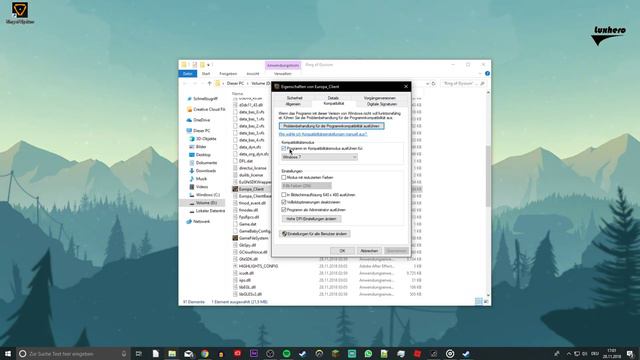Open the 8-Bit-Farben dropdown
Screen dimensions: 640x360
pyautogui.click(x=306, y=186)
